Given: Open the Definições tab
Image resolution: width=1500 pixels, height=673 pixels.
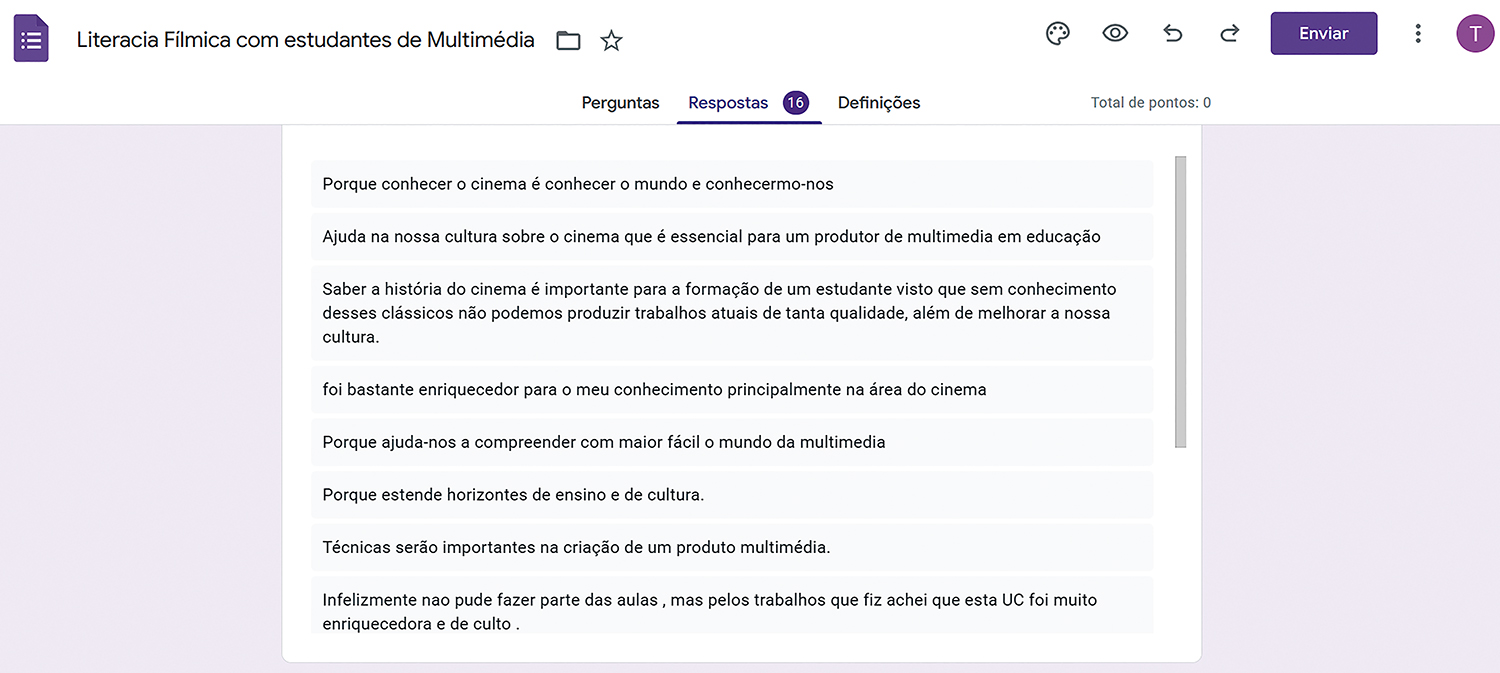Looking at the screenshot, I should tap(879, 103).
